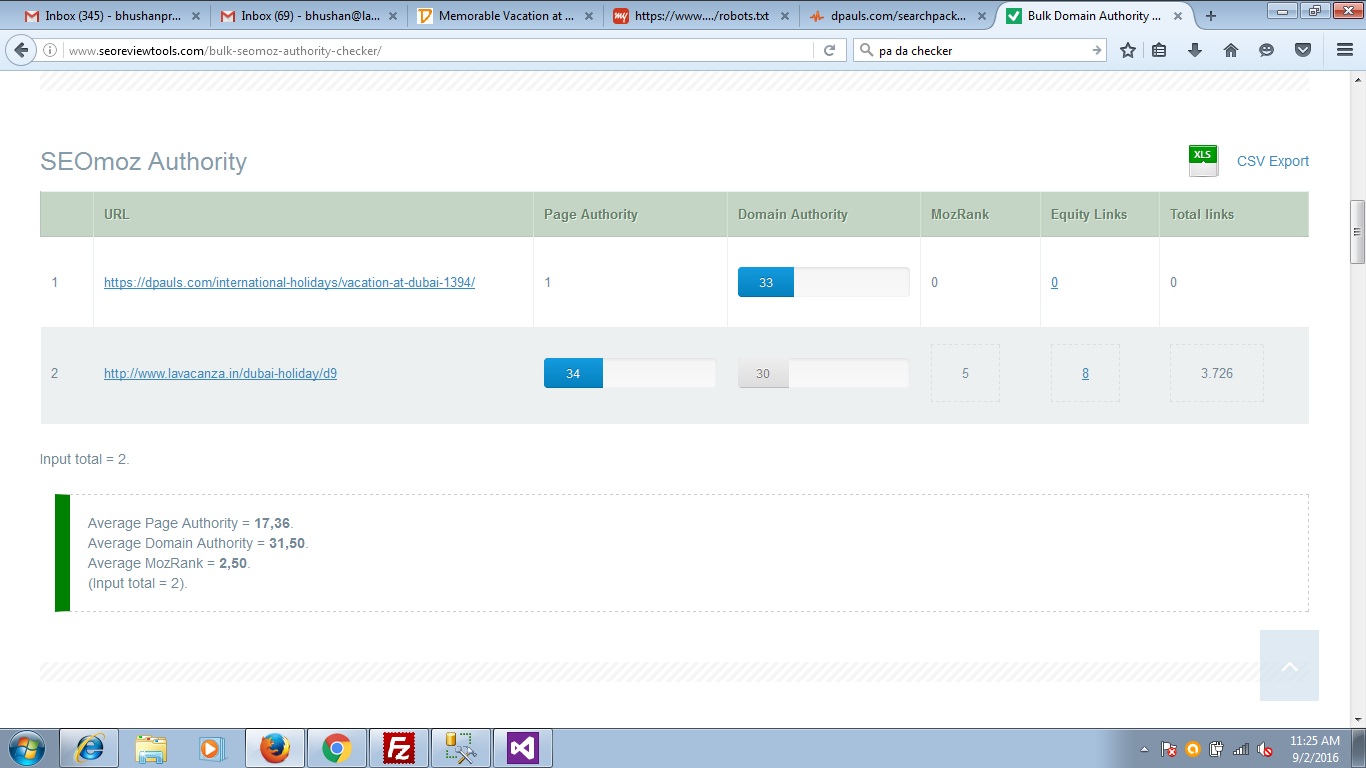Image resolution: width=1366 pixels, height=768 pixels.
Task: Open Windows Media Player from taskbar
Action: pyautogui.click(x=210, y=748)
